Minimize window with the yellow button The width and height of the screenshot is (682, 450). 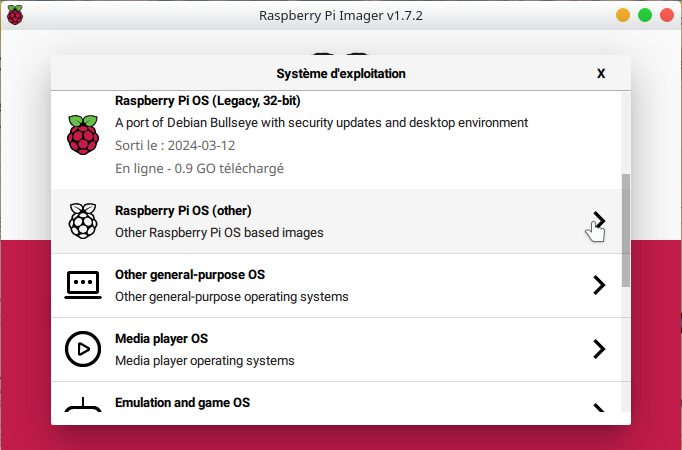coord(623,15)
